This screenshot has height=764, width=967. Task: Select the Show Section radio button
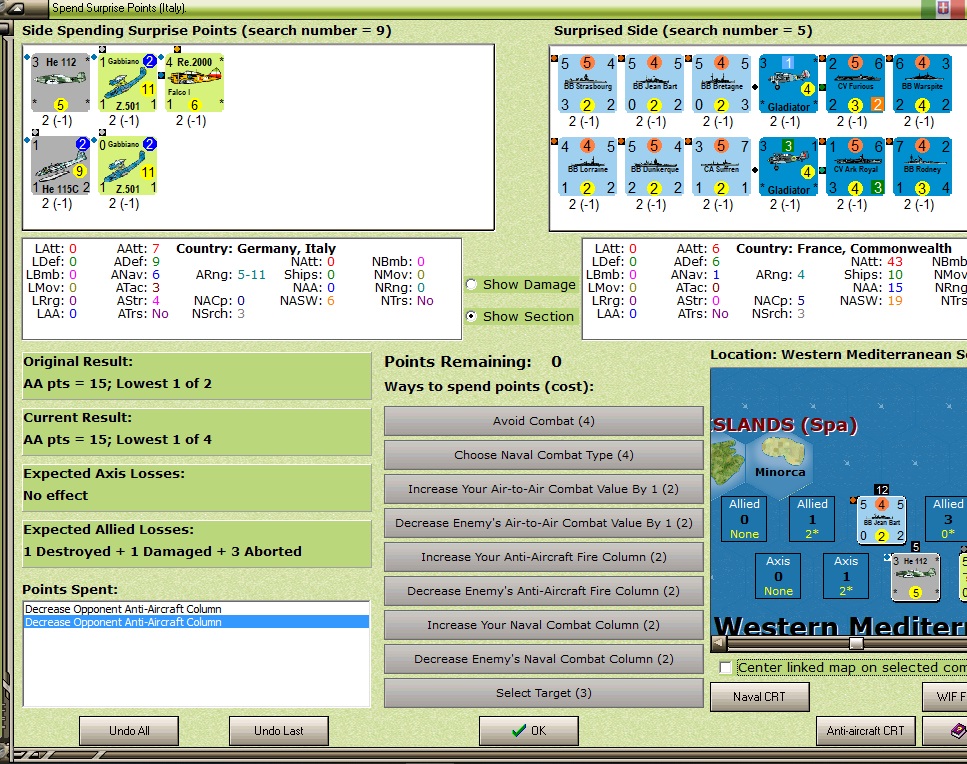[x=472, y=316]
